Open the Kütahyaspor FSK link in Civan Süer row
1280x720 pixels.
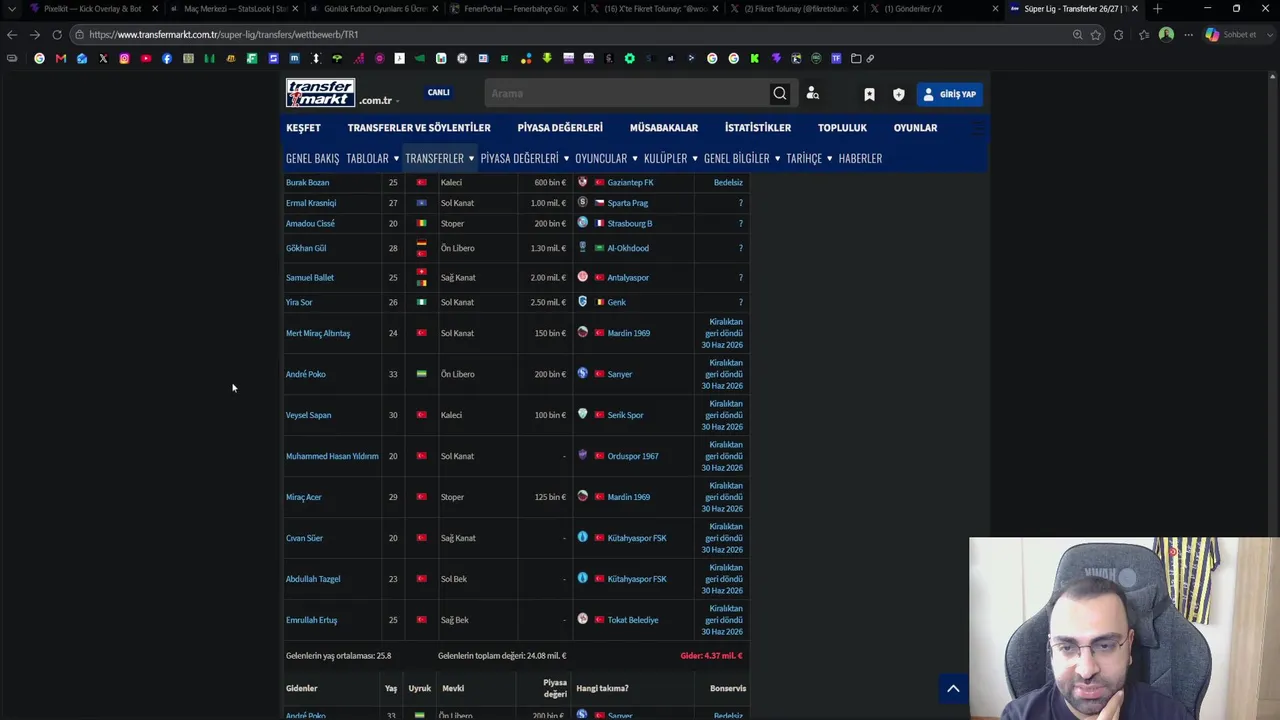(636, 537)
